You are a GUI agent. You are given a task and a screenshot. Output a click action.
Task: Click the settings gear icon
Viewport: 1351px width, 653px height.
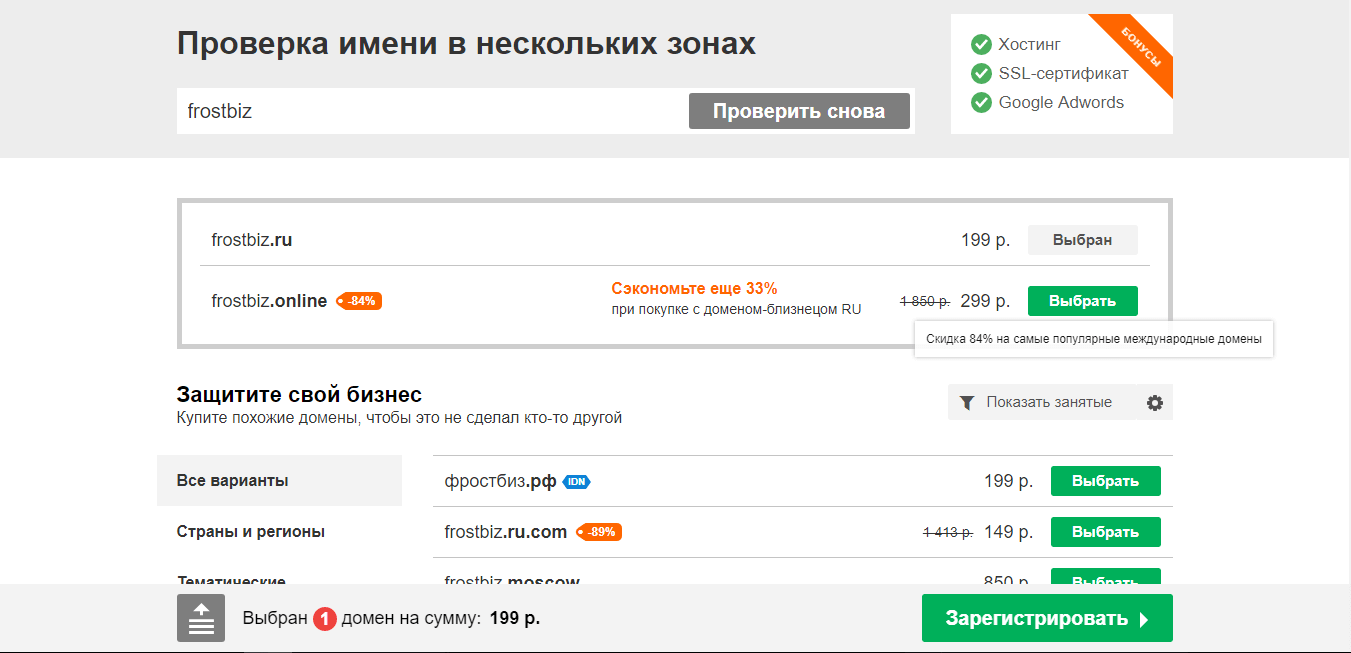tap(1155, 403)
